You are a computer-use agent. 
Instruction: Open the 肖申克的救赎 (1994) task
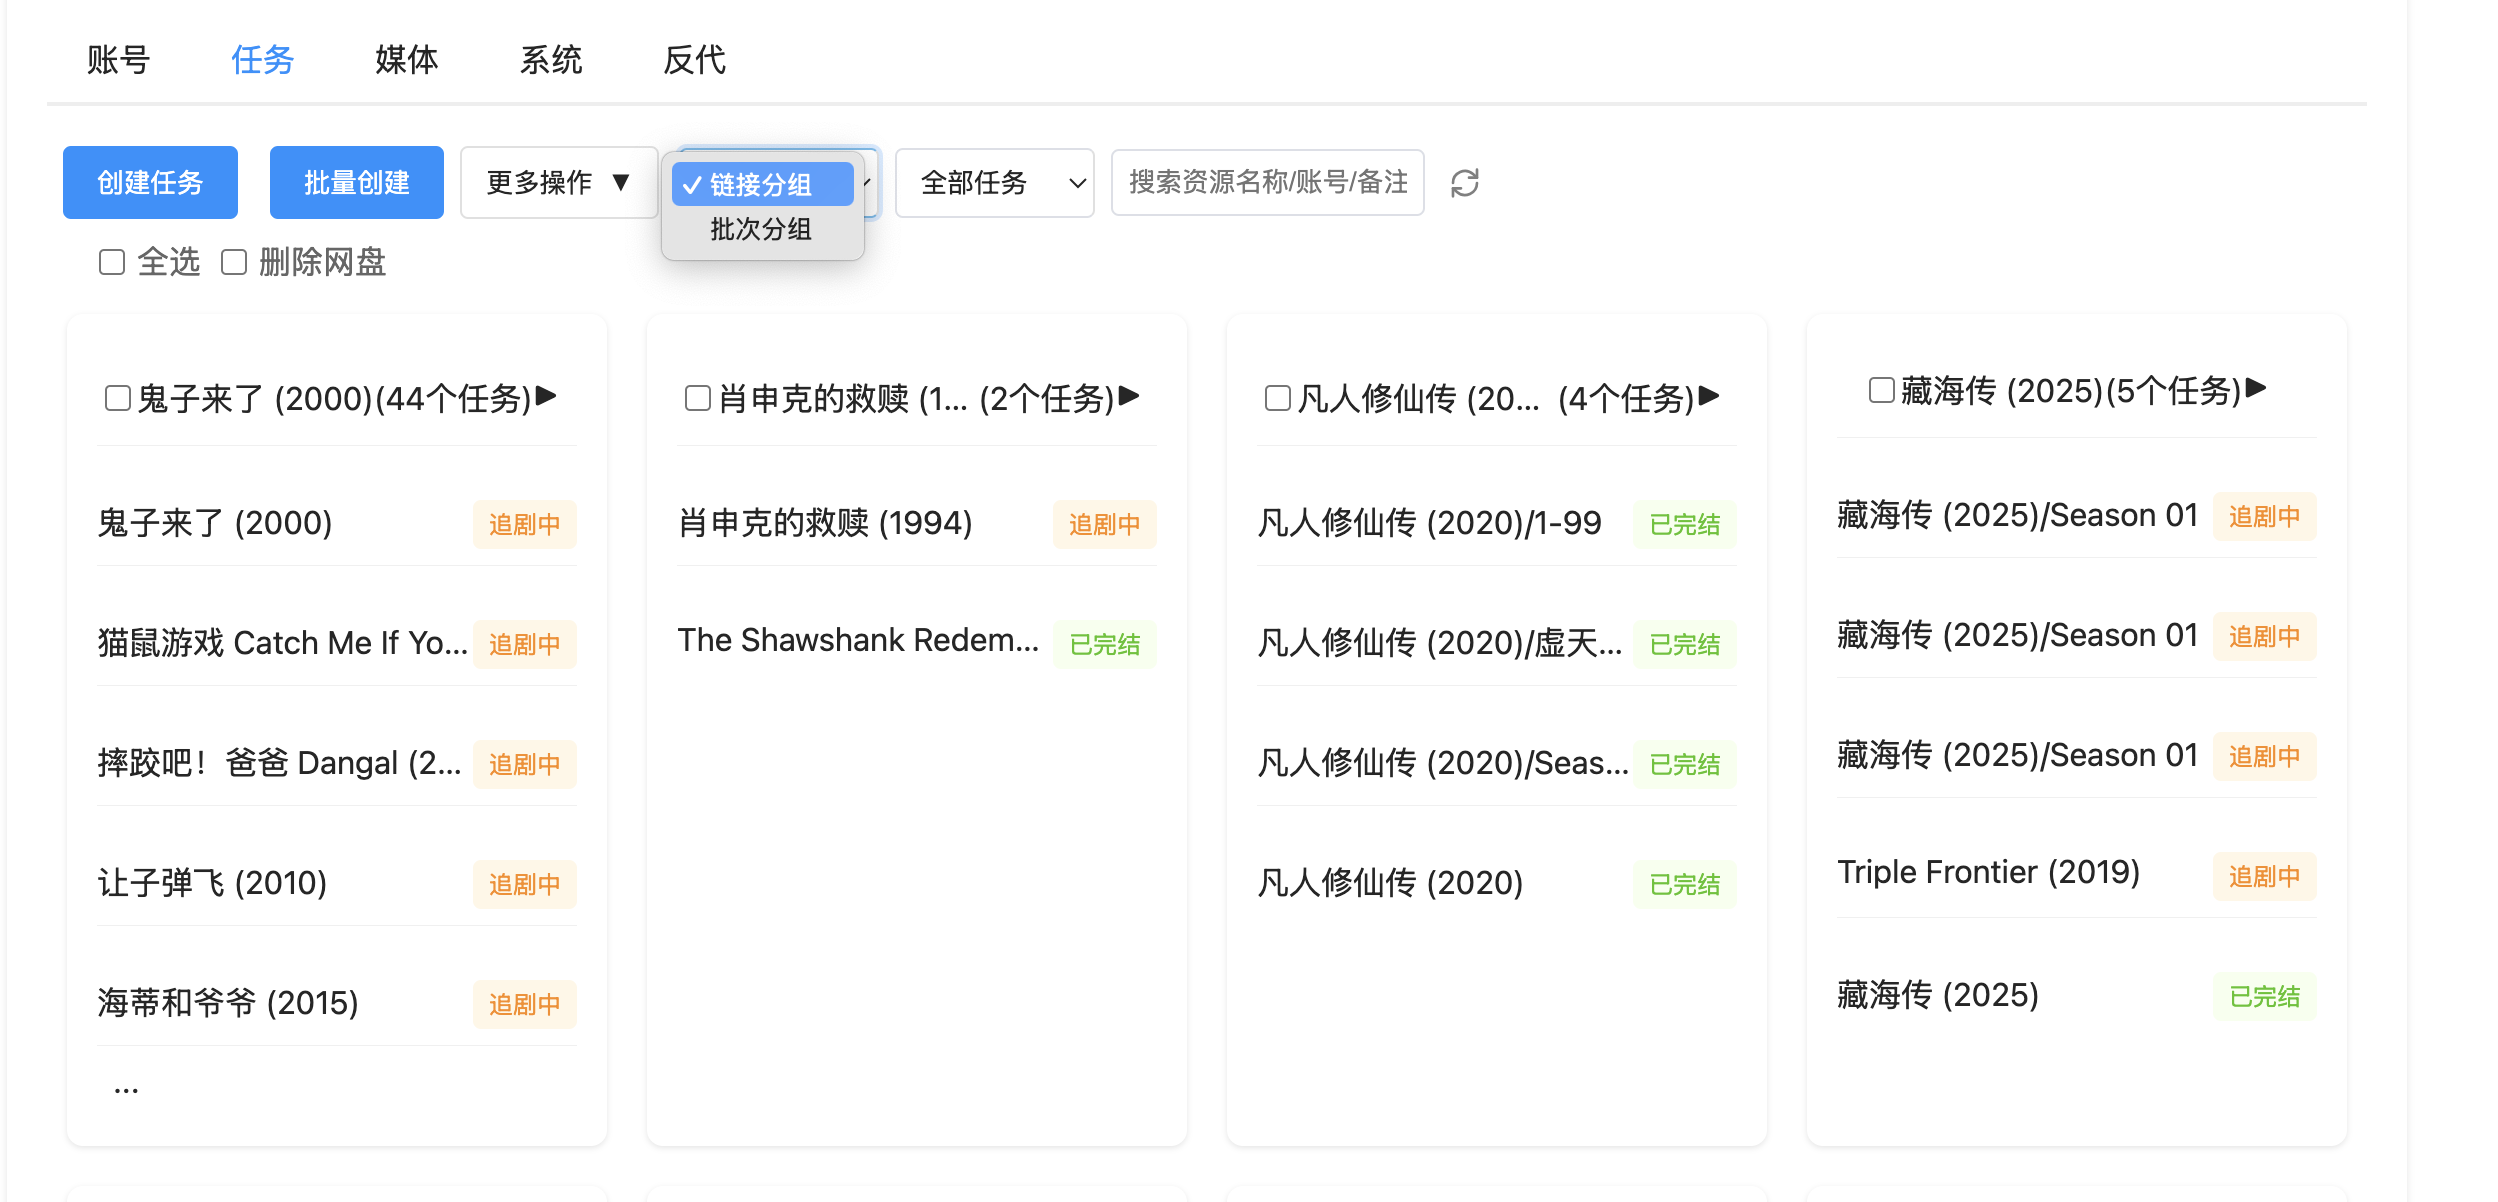point(825,523)
